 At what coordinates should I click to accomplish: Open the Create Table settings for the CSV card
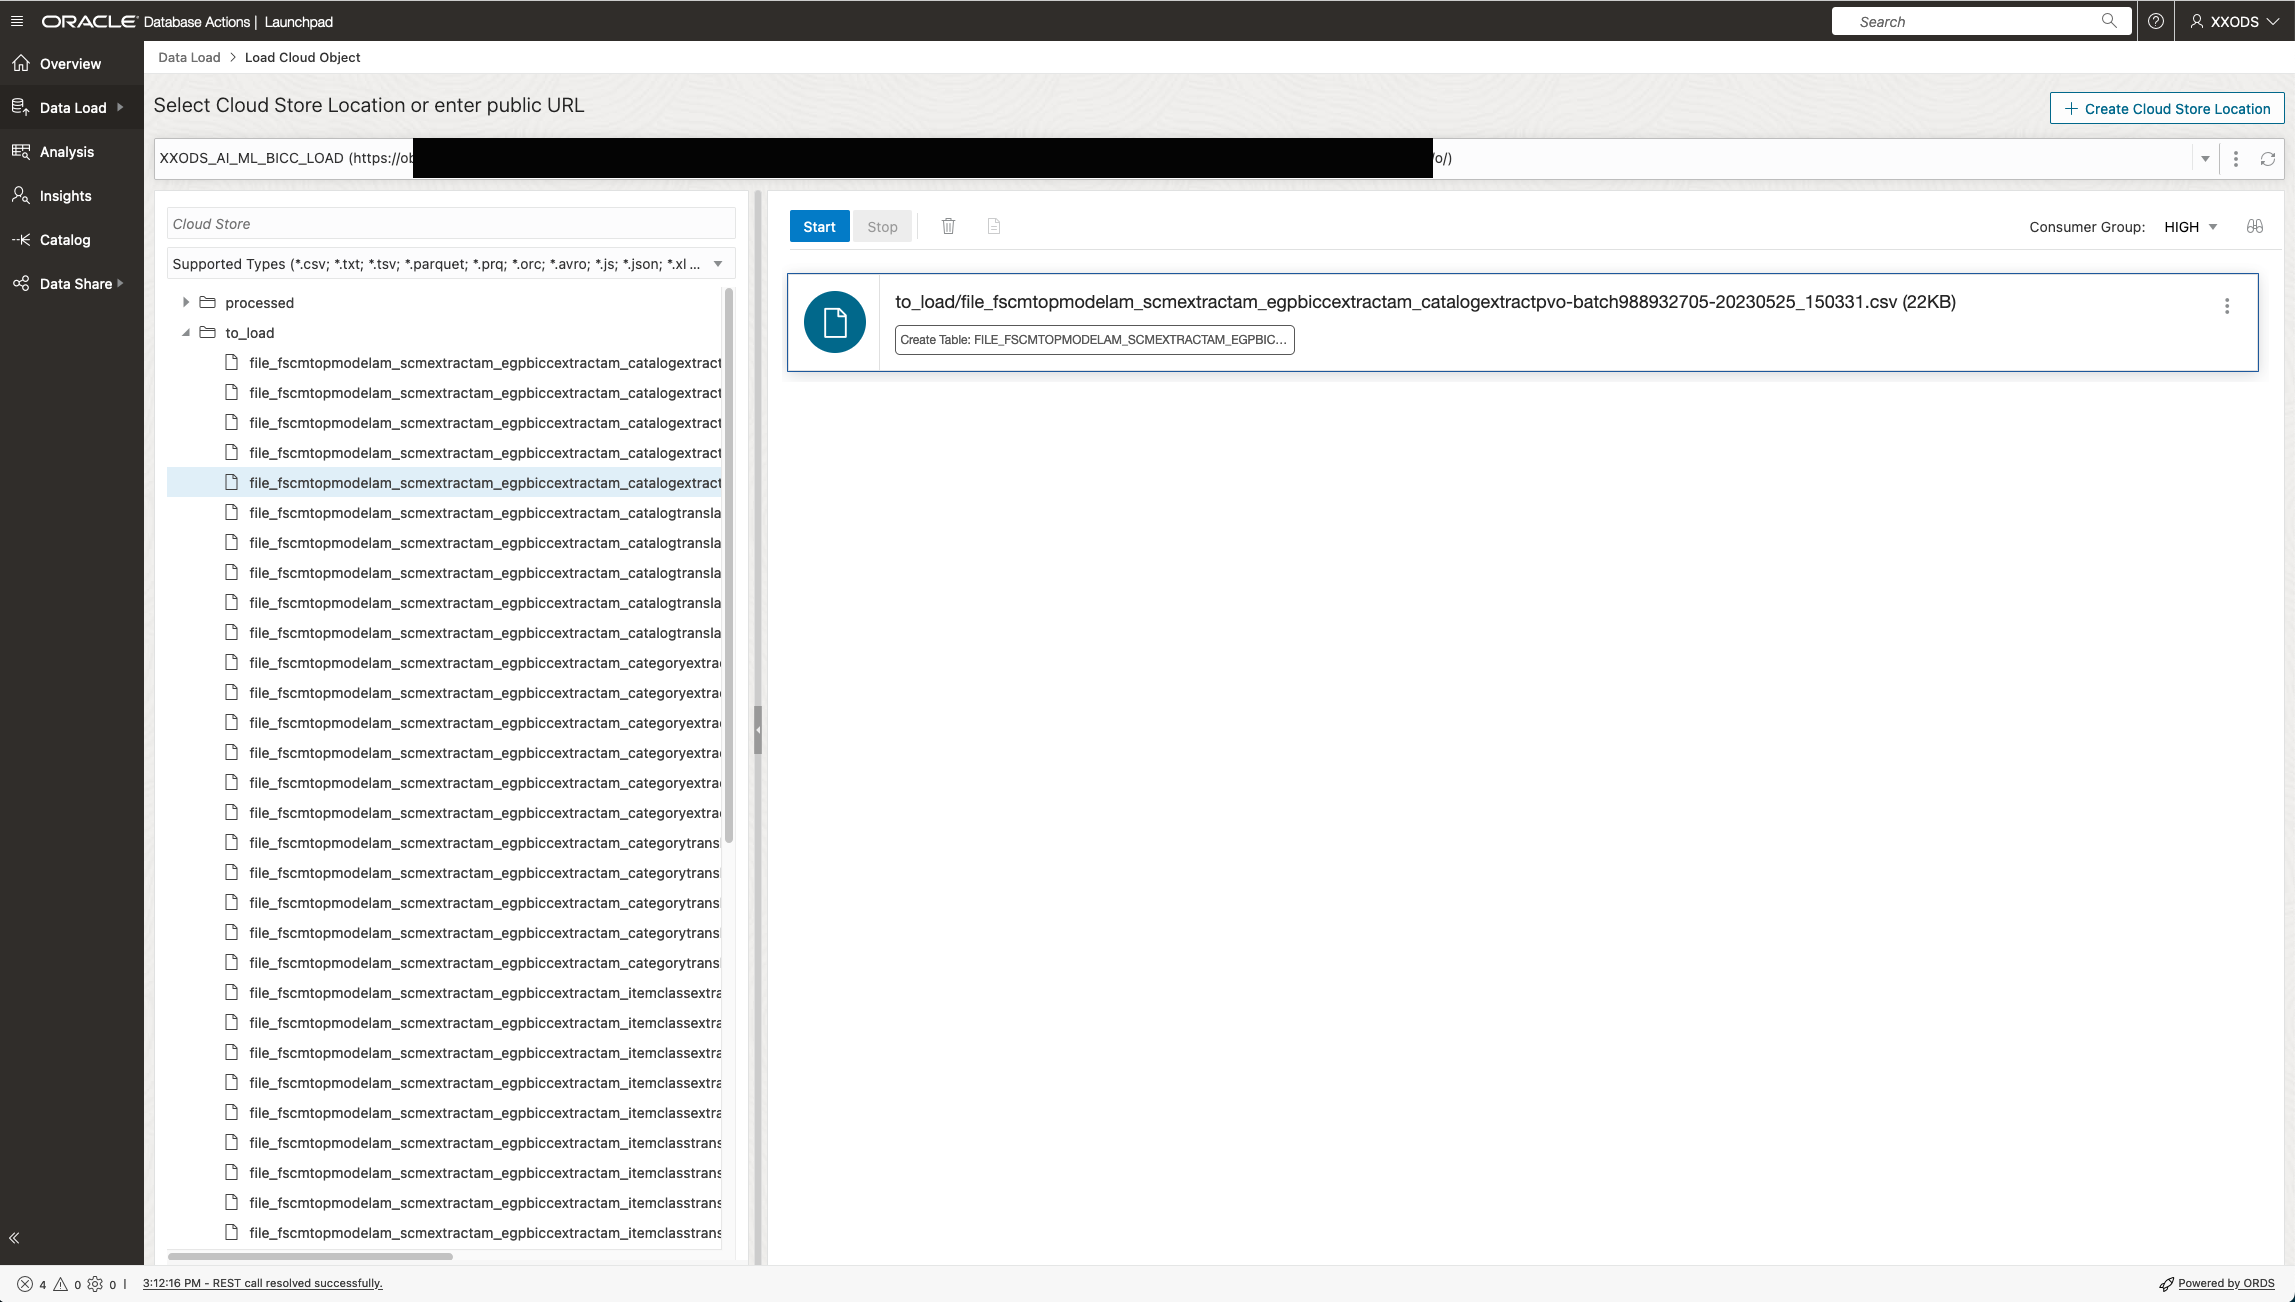(1094, 340)
